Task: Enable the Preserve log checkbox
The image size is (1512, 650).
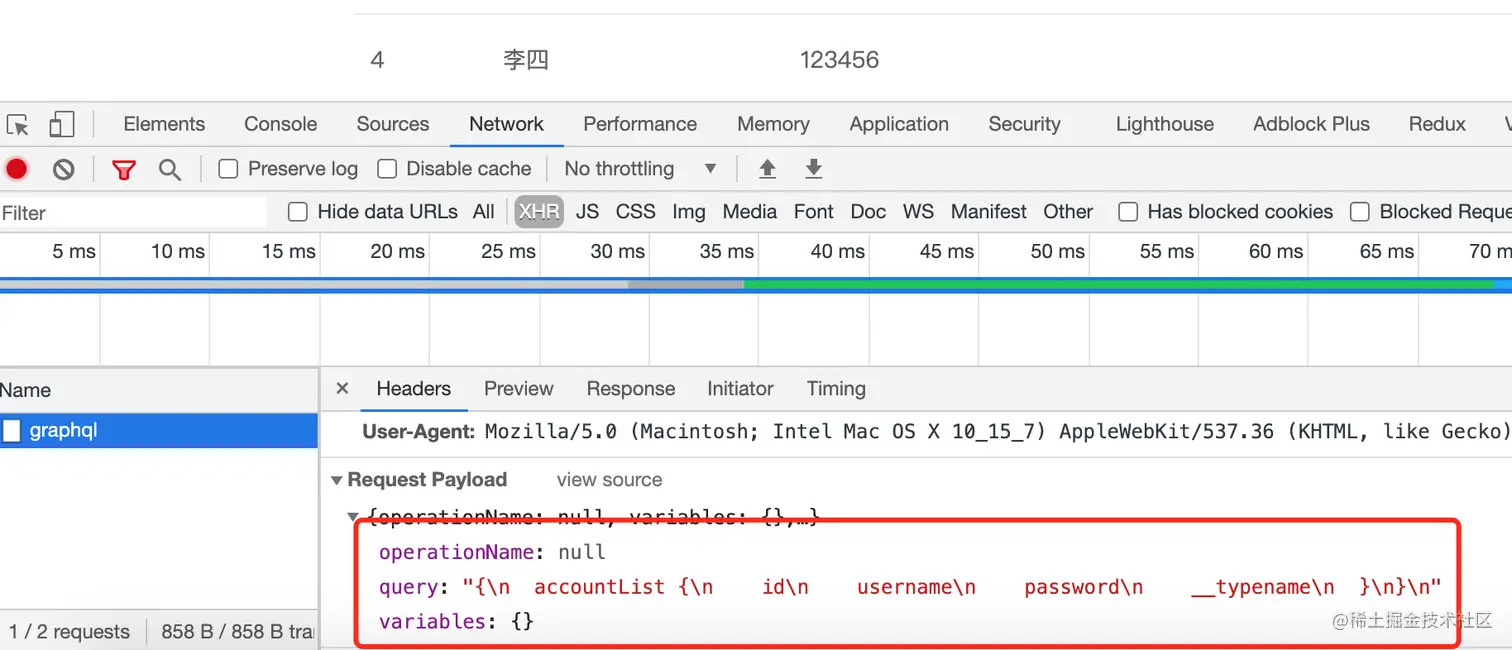Action: [x=227, y=169]
